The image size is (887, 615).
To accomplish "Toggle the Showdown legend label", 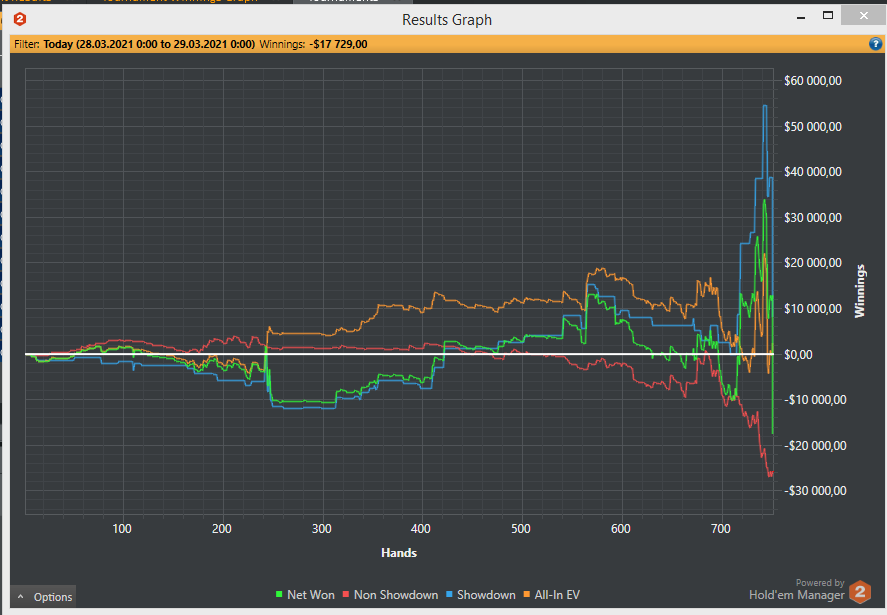I will click(486, 595).
